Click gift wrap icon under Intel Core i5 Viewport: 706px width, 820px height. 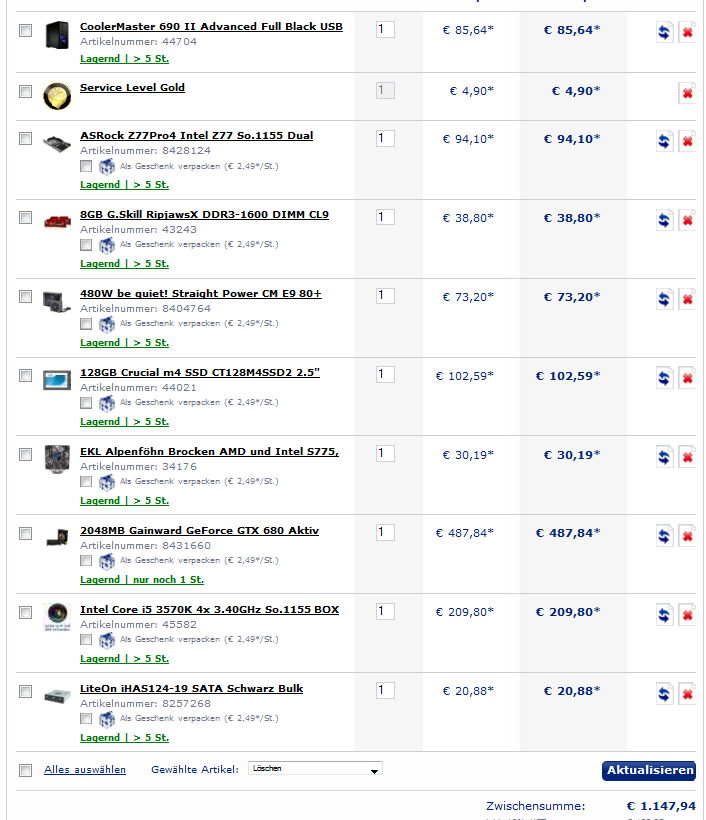point(107,640)
